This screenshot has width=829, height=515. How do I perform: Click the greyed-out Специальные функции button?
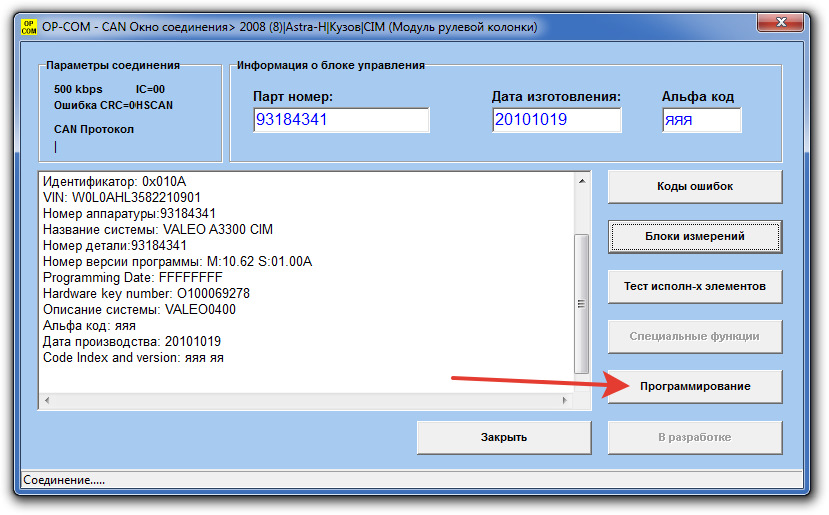coord(695,336)
